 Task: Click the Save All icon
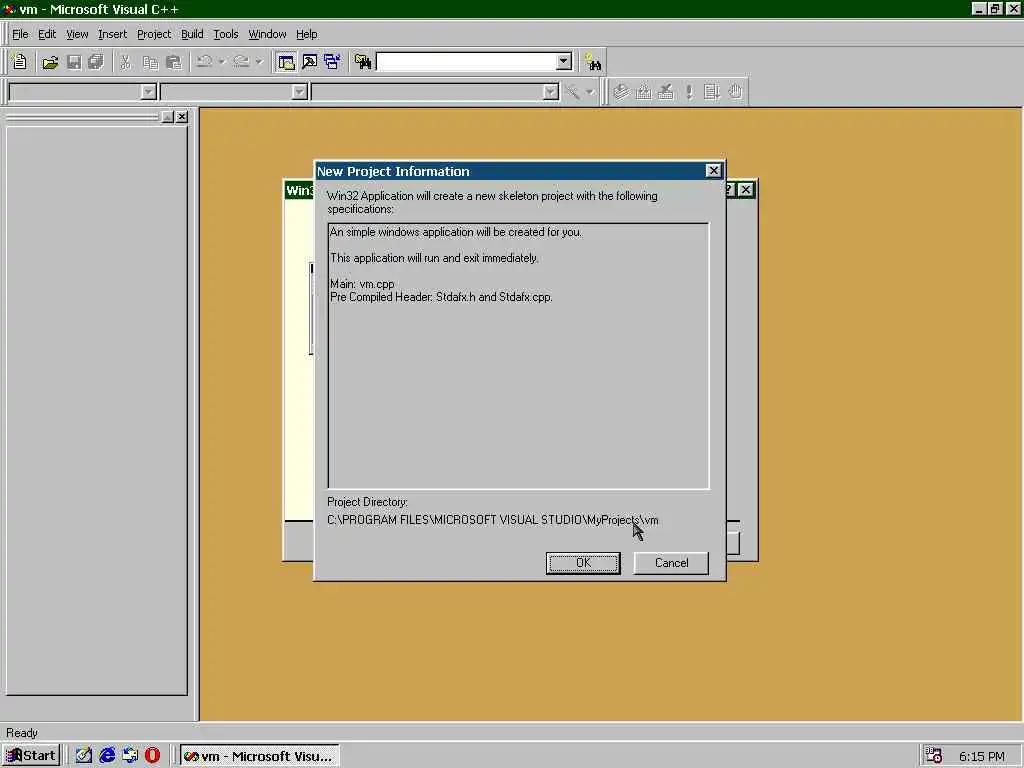[96, 62]
